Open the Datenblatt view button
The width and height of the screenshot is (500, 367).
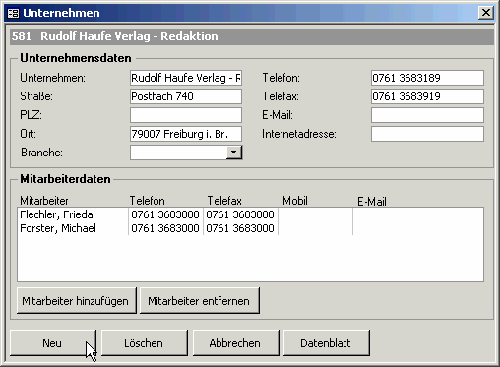(x=326, y=343)
